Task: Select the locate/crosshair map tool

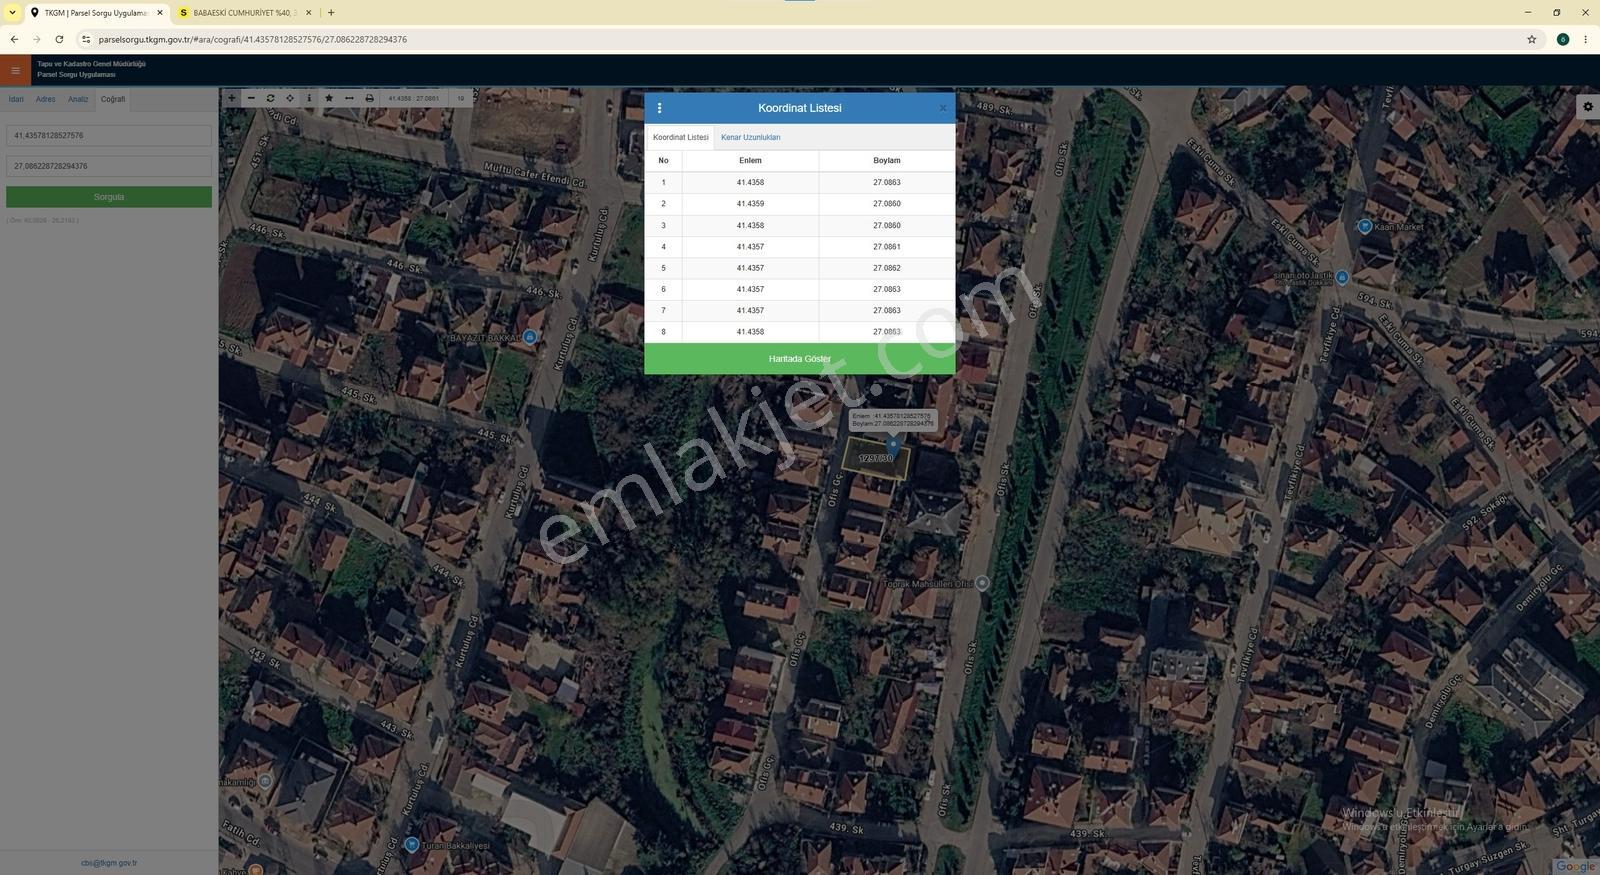Action: coord(290,98)
